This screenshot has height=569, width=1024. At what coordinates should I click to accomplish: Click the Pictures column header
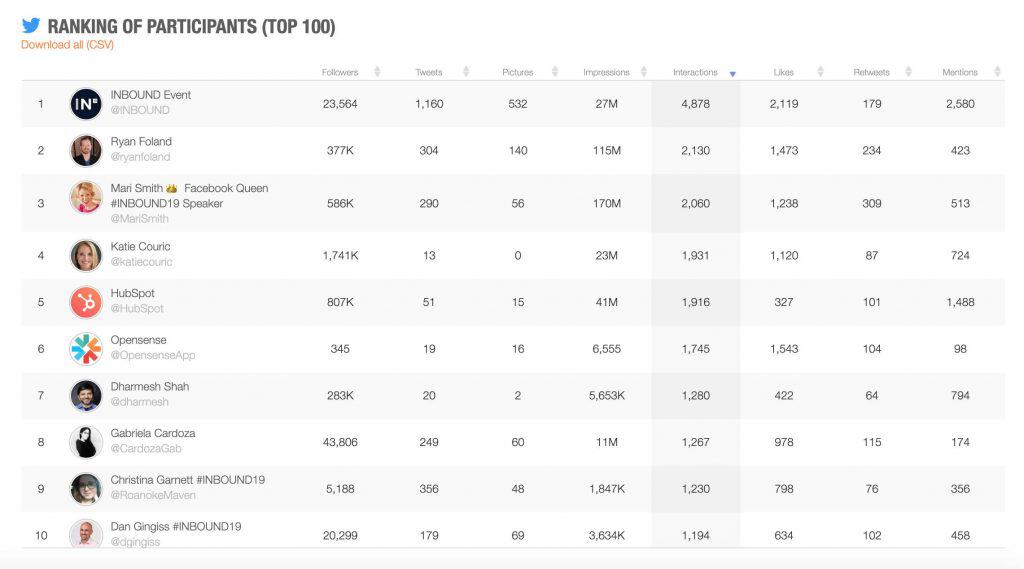coord(518,72)
